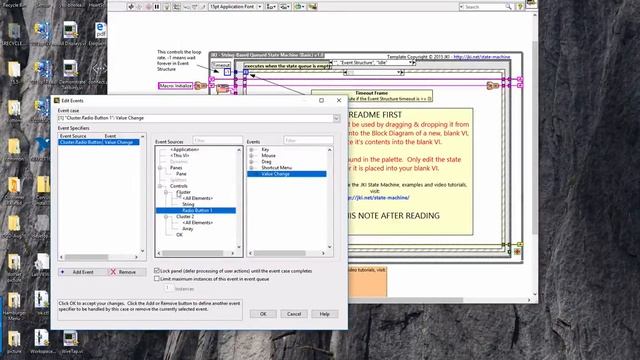640x360 pixels.
Task: Click the context help question mark icon
Action: click(x=520, y=7)
